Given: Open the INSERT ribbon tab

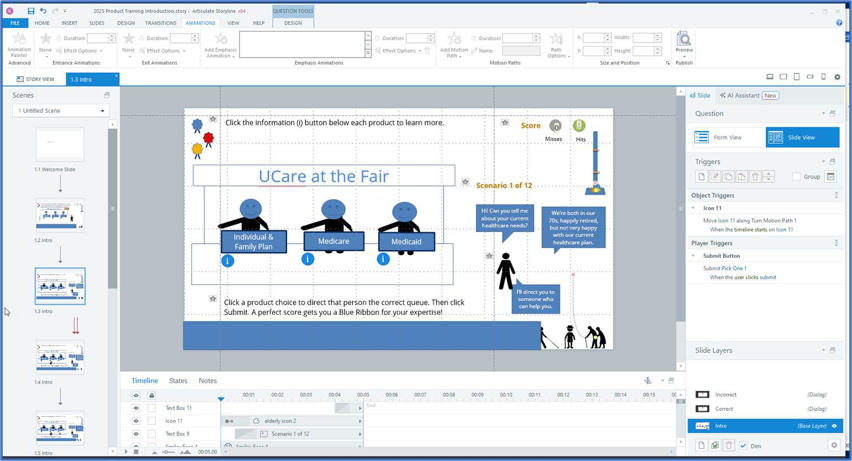Looking at the screenshot, I should pos(69,23).
